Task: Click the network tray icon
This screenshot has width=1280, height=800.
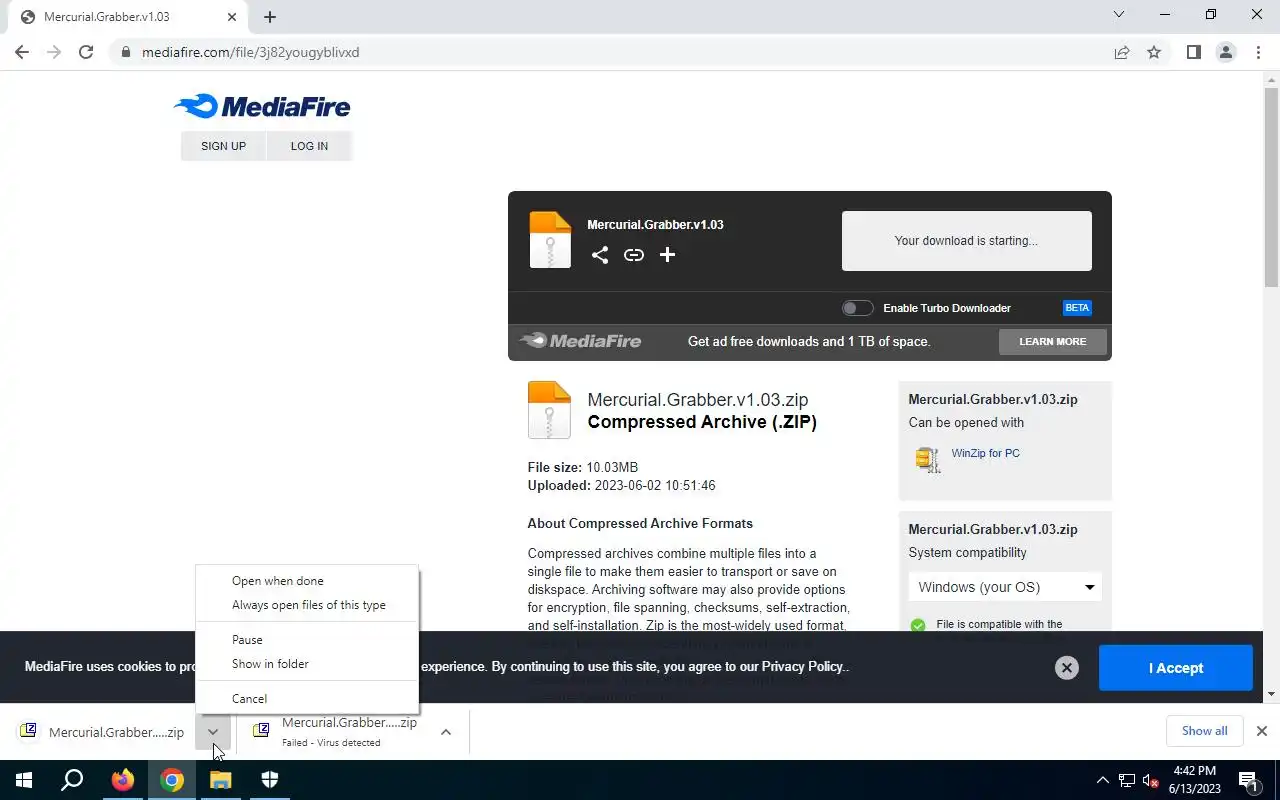Action: 1127,781
